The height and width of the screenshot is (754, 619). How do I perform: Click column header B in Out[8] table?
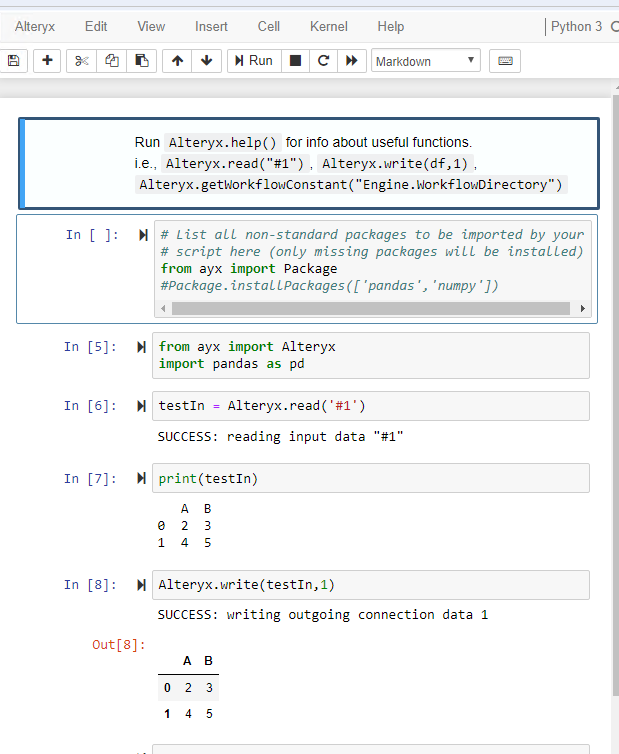click(208, 661)
